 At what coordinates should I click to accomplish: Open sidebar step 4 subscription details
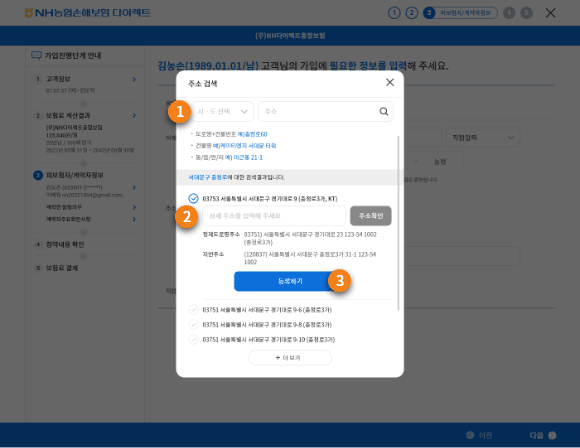(x=65, y=245)
